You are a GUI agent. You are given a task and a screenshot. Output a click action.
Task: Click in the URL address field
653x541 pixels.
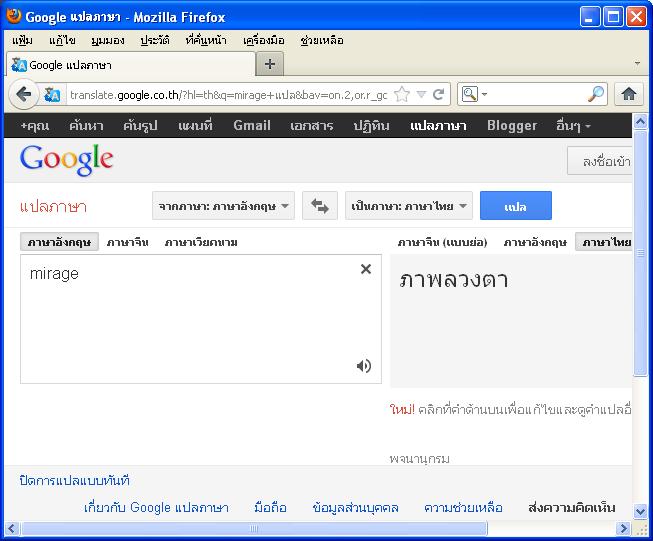[x=228, y=95]
